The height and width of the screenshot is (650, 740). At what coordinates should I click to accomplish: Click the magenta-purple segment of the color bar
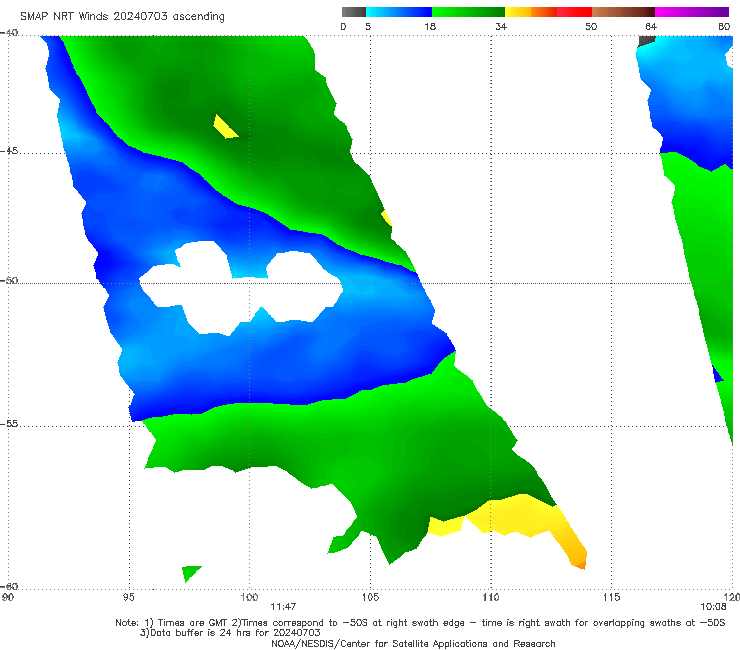(692, 12)
